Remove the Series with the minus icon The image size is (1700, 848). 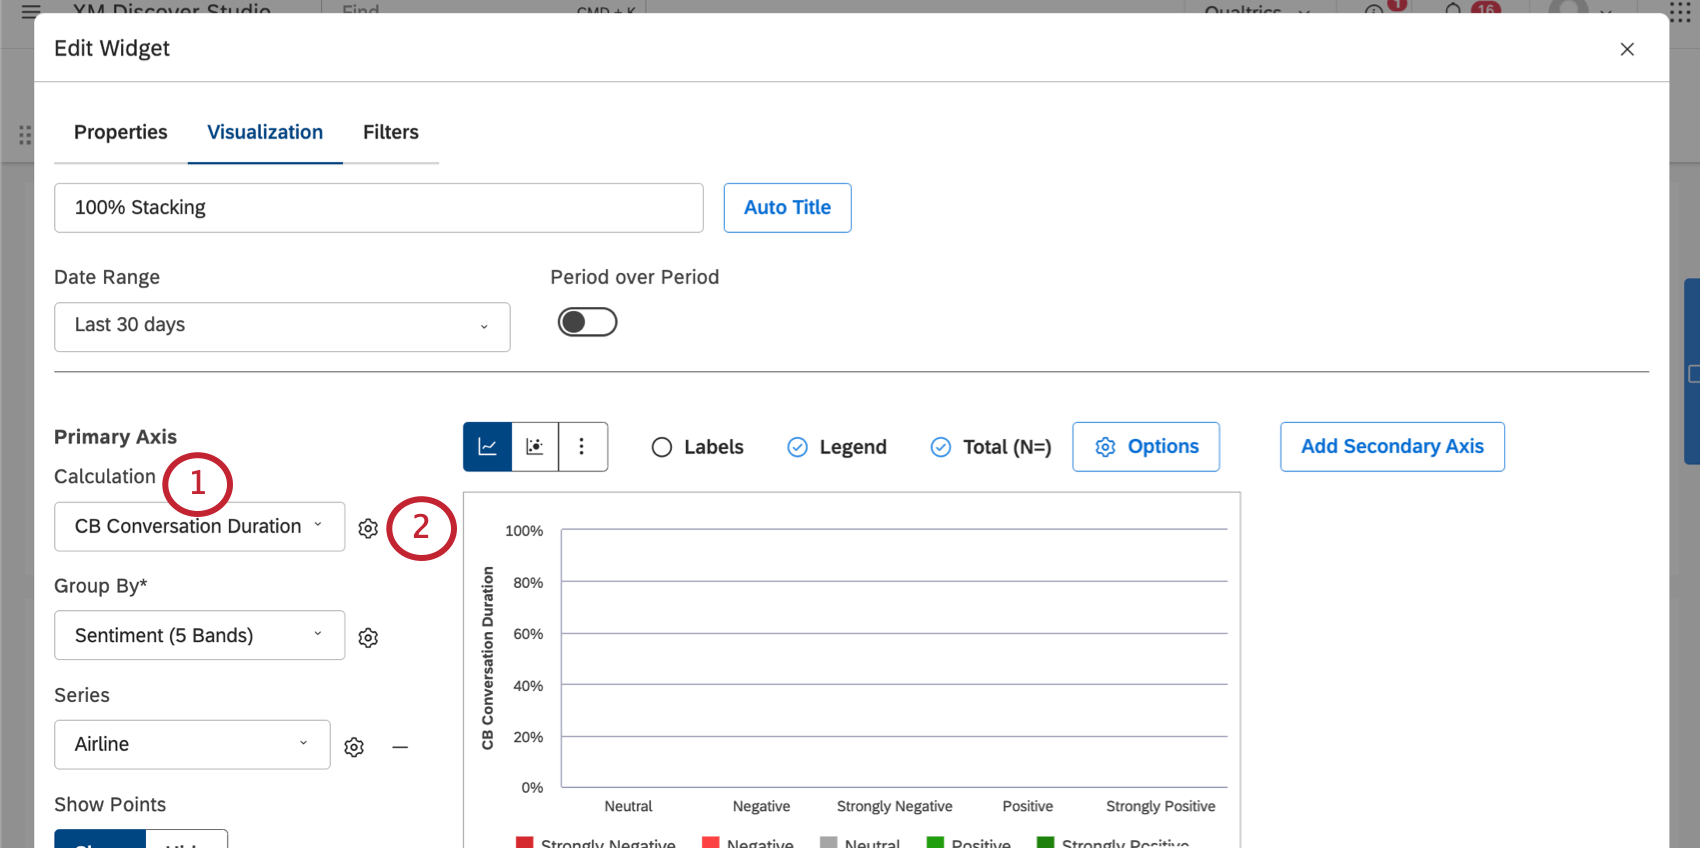tap(400, 747)
